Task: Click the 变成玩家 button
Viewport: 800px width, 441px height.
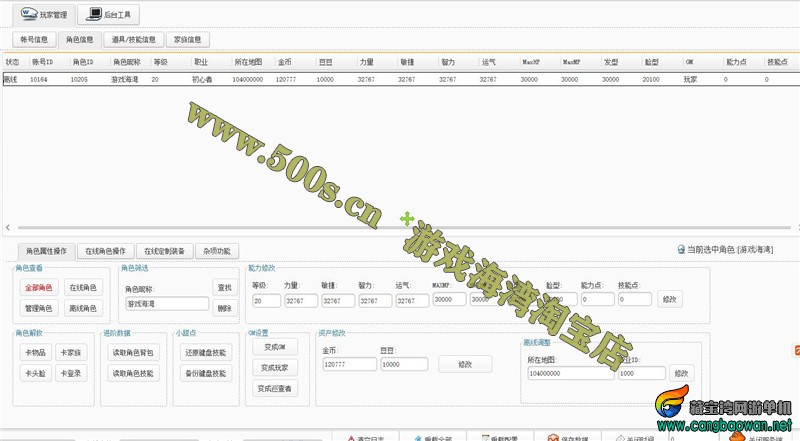Action: [x=275, y=368]
